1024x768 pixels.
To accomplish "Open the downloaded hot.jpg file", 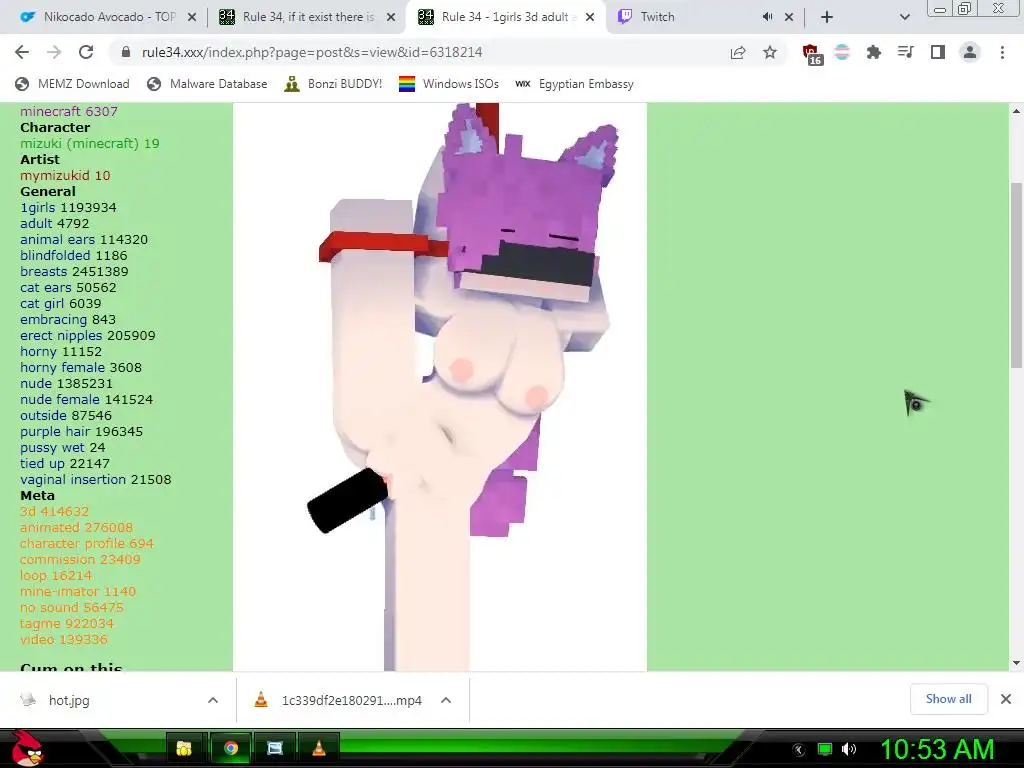I will [x=69, y=700].
